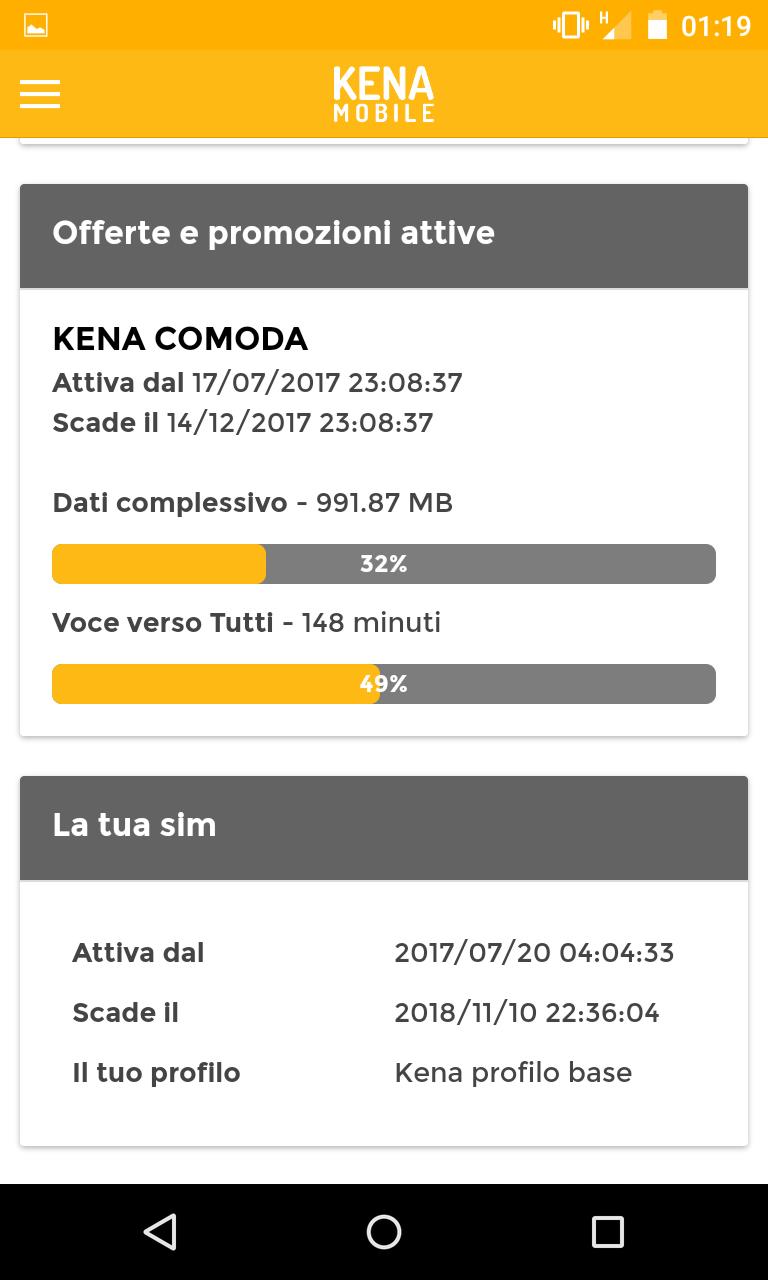This screenshot has width=768, height=1280.
Task: Tap the KENA COMODA offer title
Action: (x=180, y=339)
